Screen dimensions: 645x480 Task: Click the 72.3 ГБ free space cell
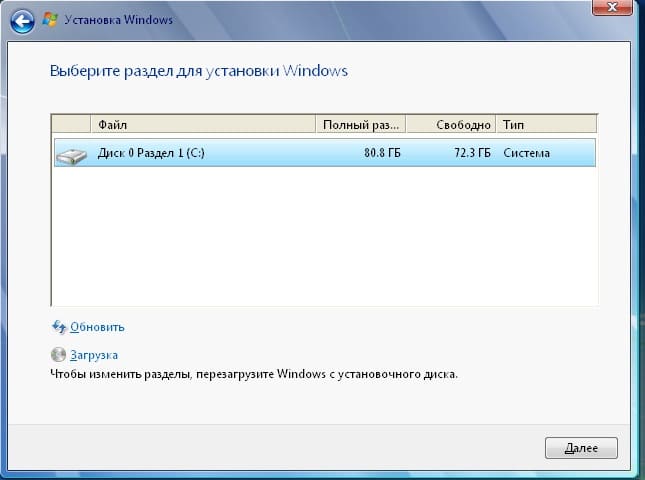point(470,154)
